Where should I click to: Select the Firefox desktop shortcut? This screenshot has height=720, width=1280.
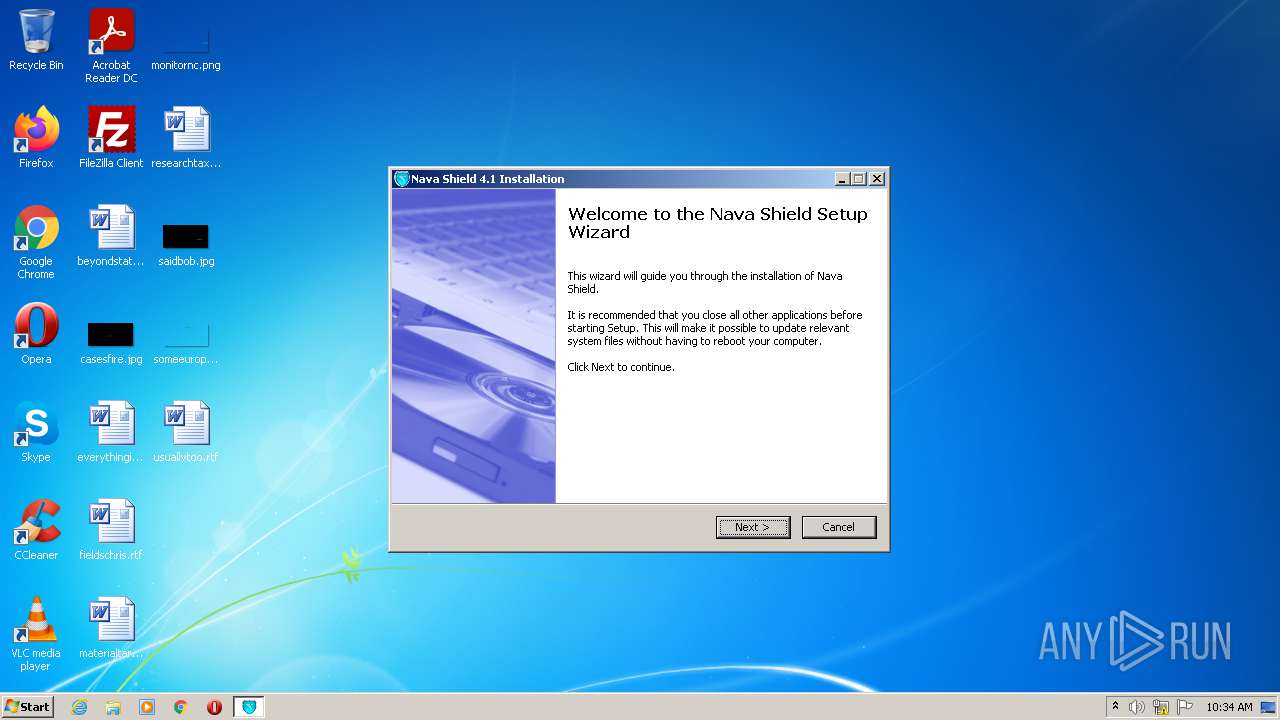tap(36, 138)
